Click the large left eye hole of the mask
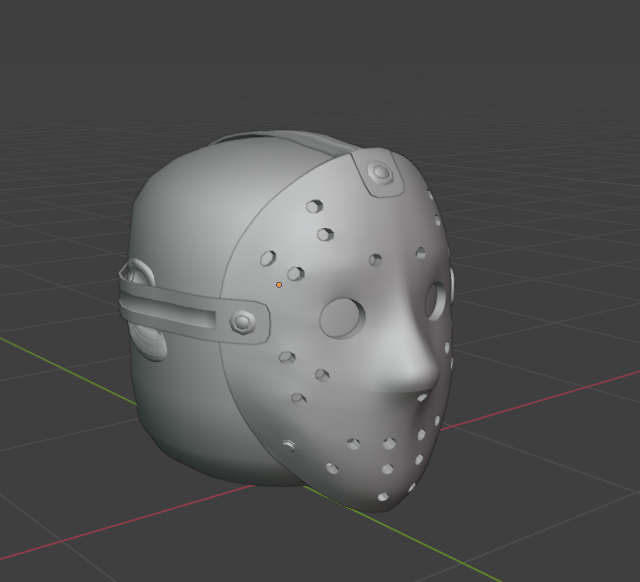The image size is (640, 582). point(342,318)
